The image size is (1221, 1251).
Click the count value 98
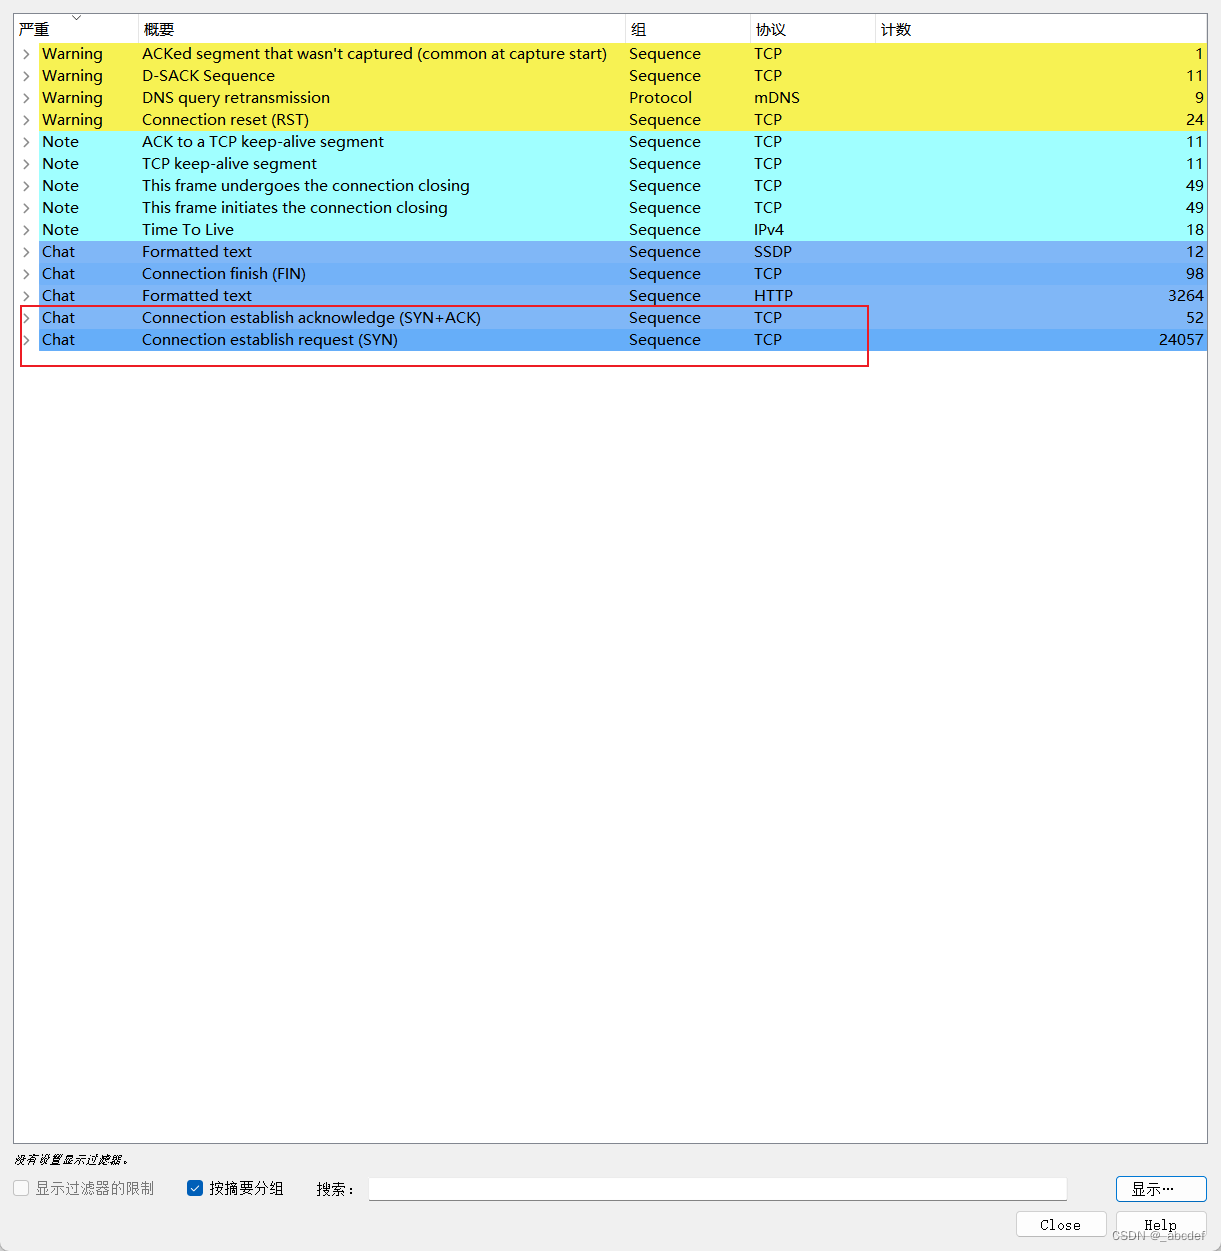[x=1195, y=274]
